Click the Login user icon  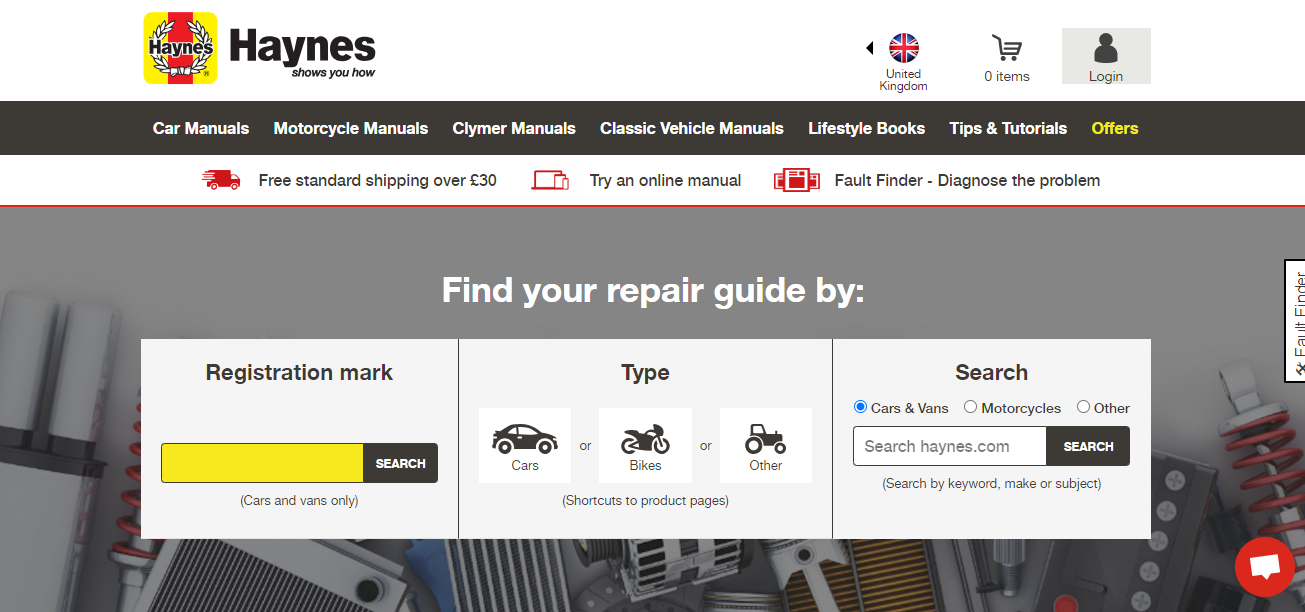(x=1105, y=48)
